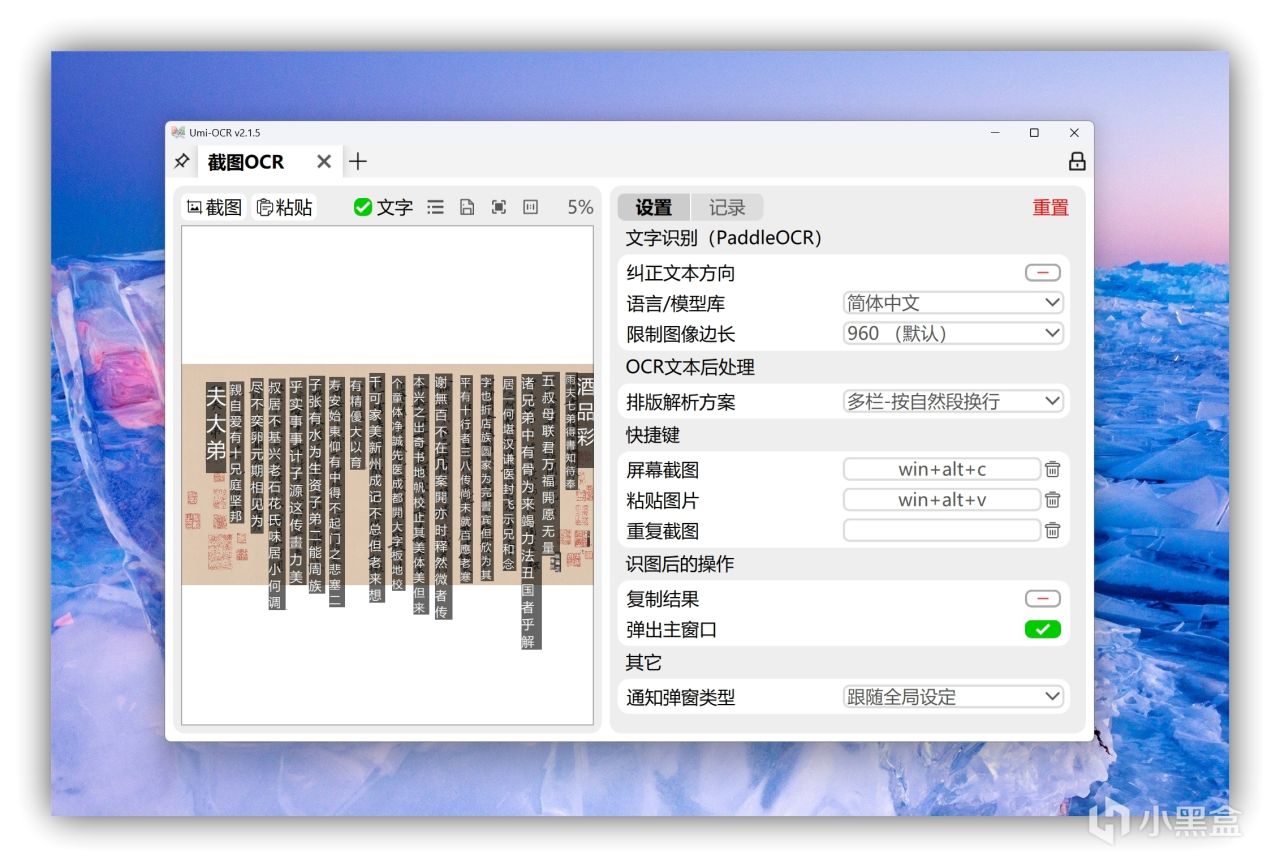This screenshot has width=1280, height=867.
Task: Click the empty 重复截图 hotkey field
Action: 940,530
